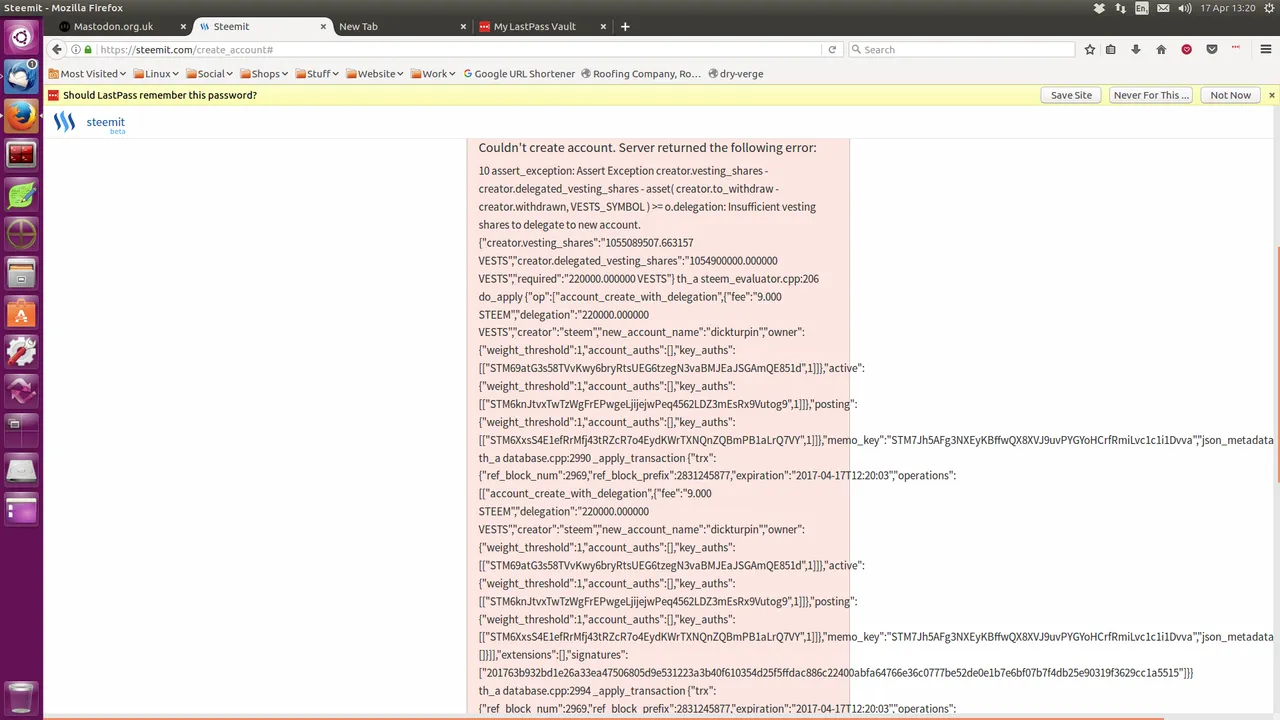Show bookmarks with the clipboard icon

pos(1111,49)
